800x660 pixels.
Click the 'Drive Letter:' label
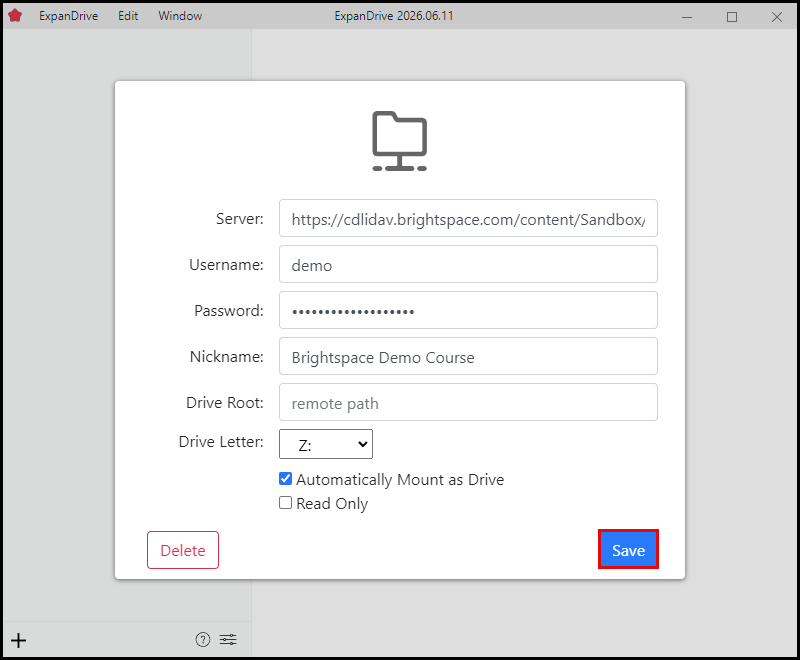point(221,442)
